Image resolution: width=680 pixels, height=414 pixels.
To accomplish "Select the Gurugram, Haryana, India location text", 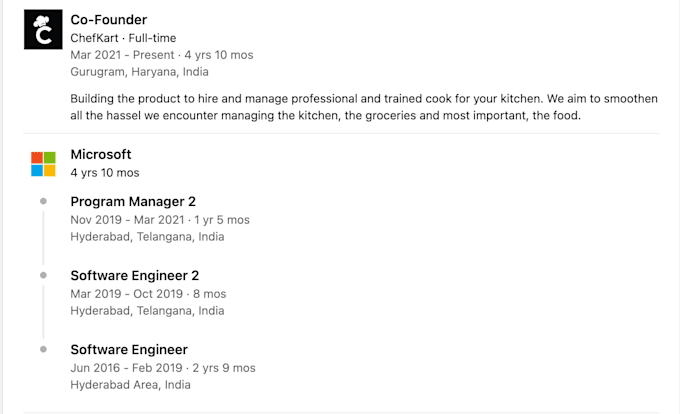I will tap(139, 72).
